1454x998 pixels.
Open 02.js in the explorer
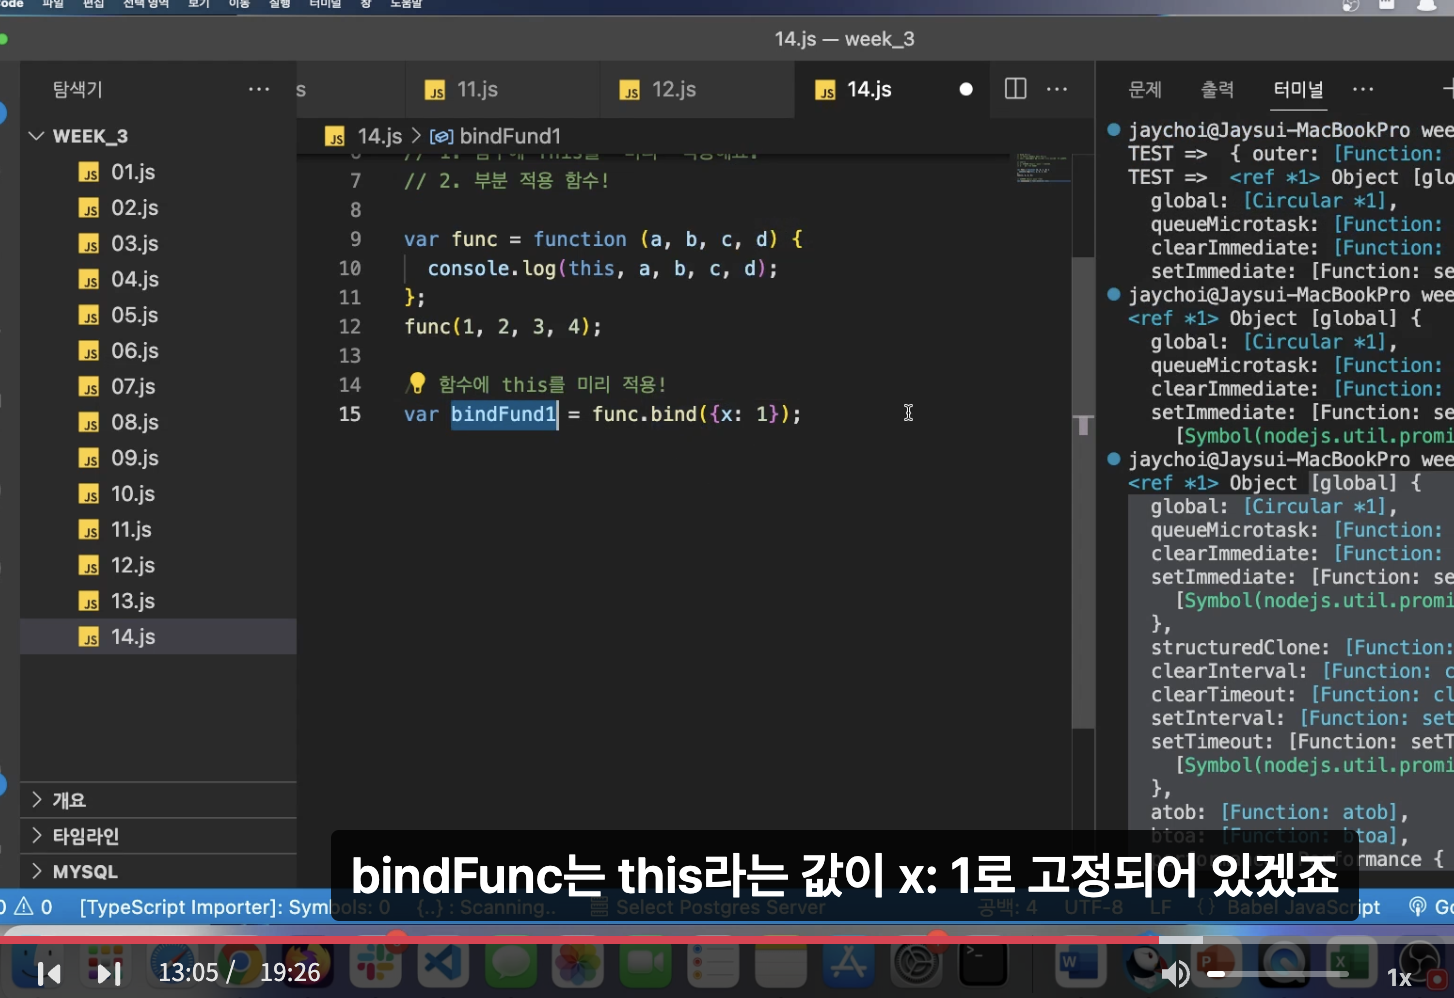pyautogui.click(x=158, y=208)
